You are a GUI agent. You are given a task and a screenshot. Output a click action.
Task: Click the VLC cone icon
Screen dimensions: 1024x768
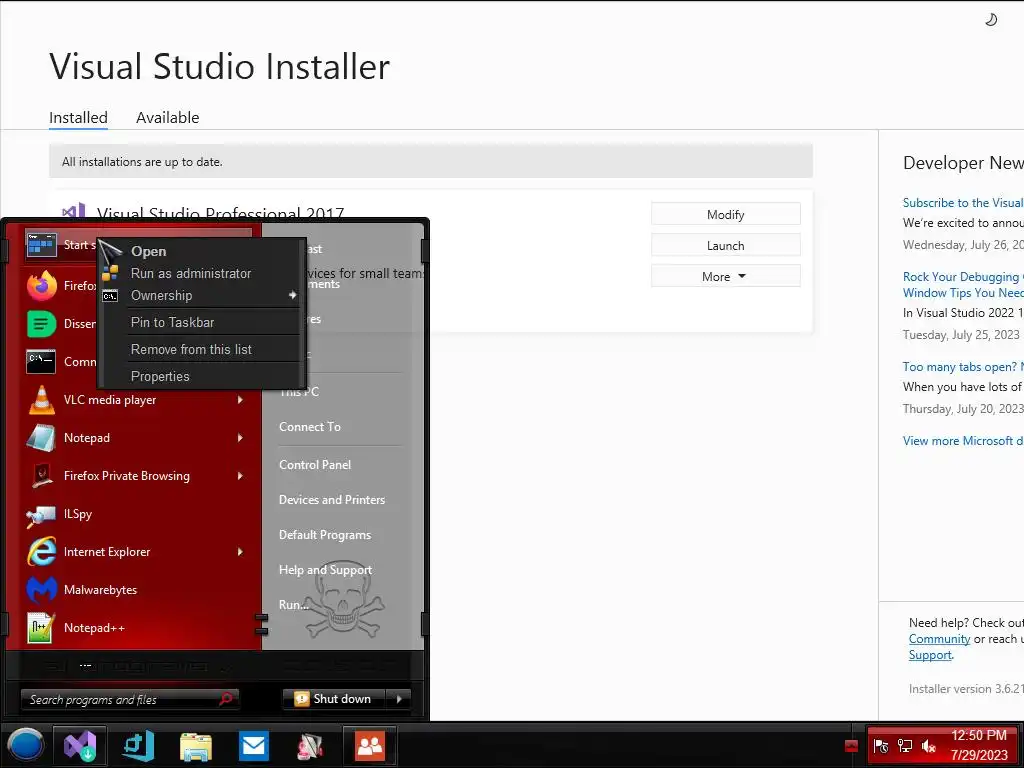tap(42, 400)
